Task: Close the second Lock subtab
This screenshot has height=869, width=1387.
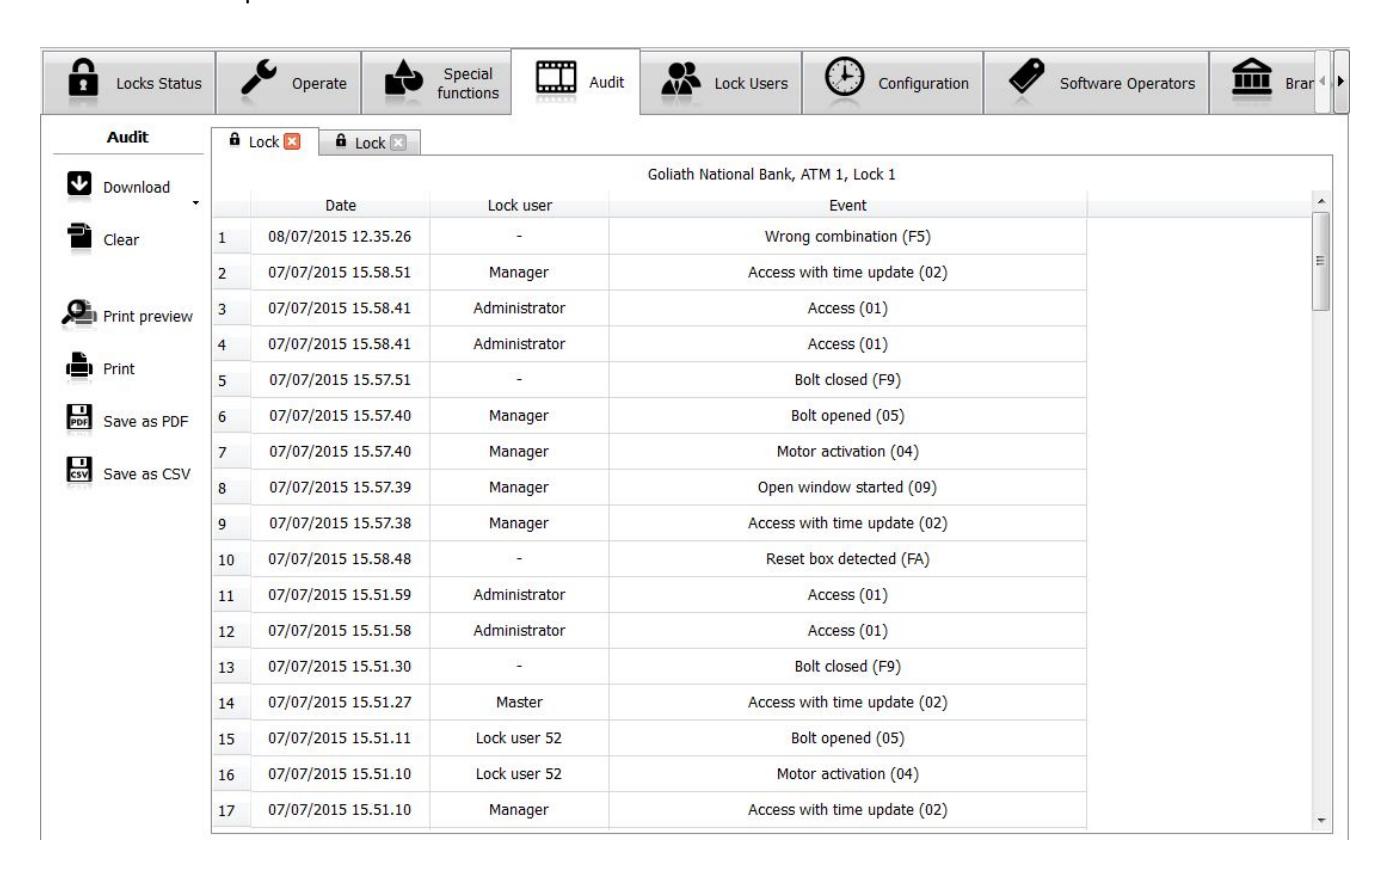Action: (399, 143)
